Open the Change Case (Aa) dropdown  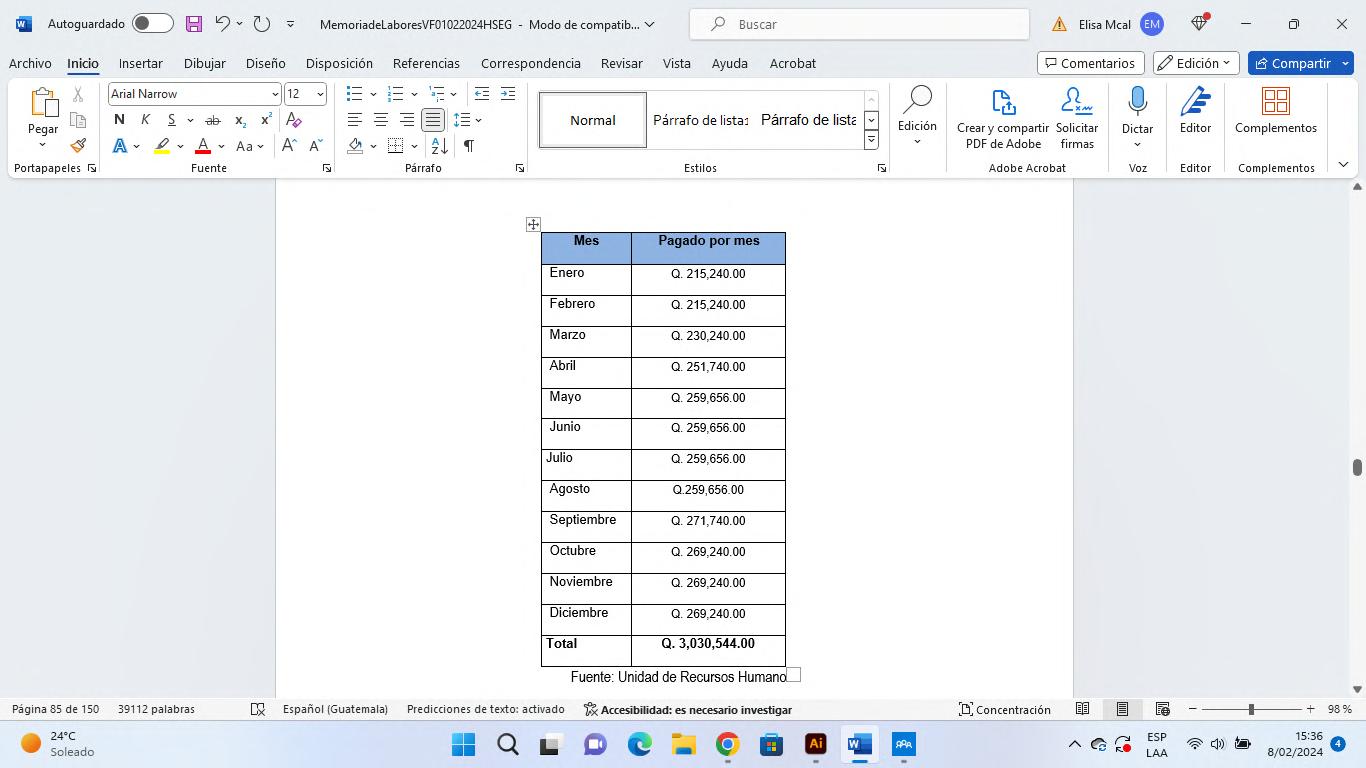249,146
